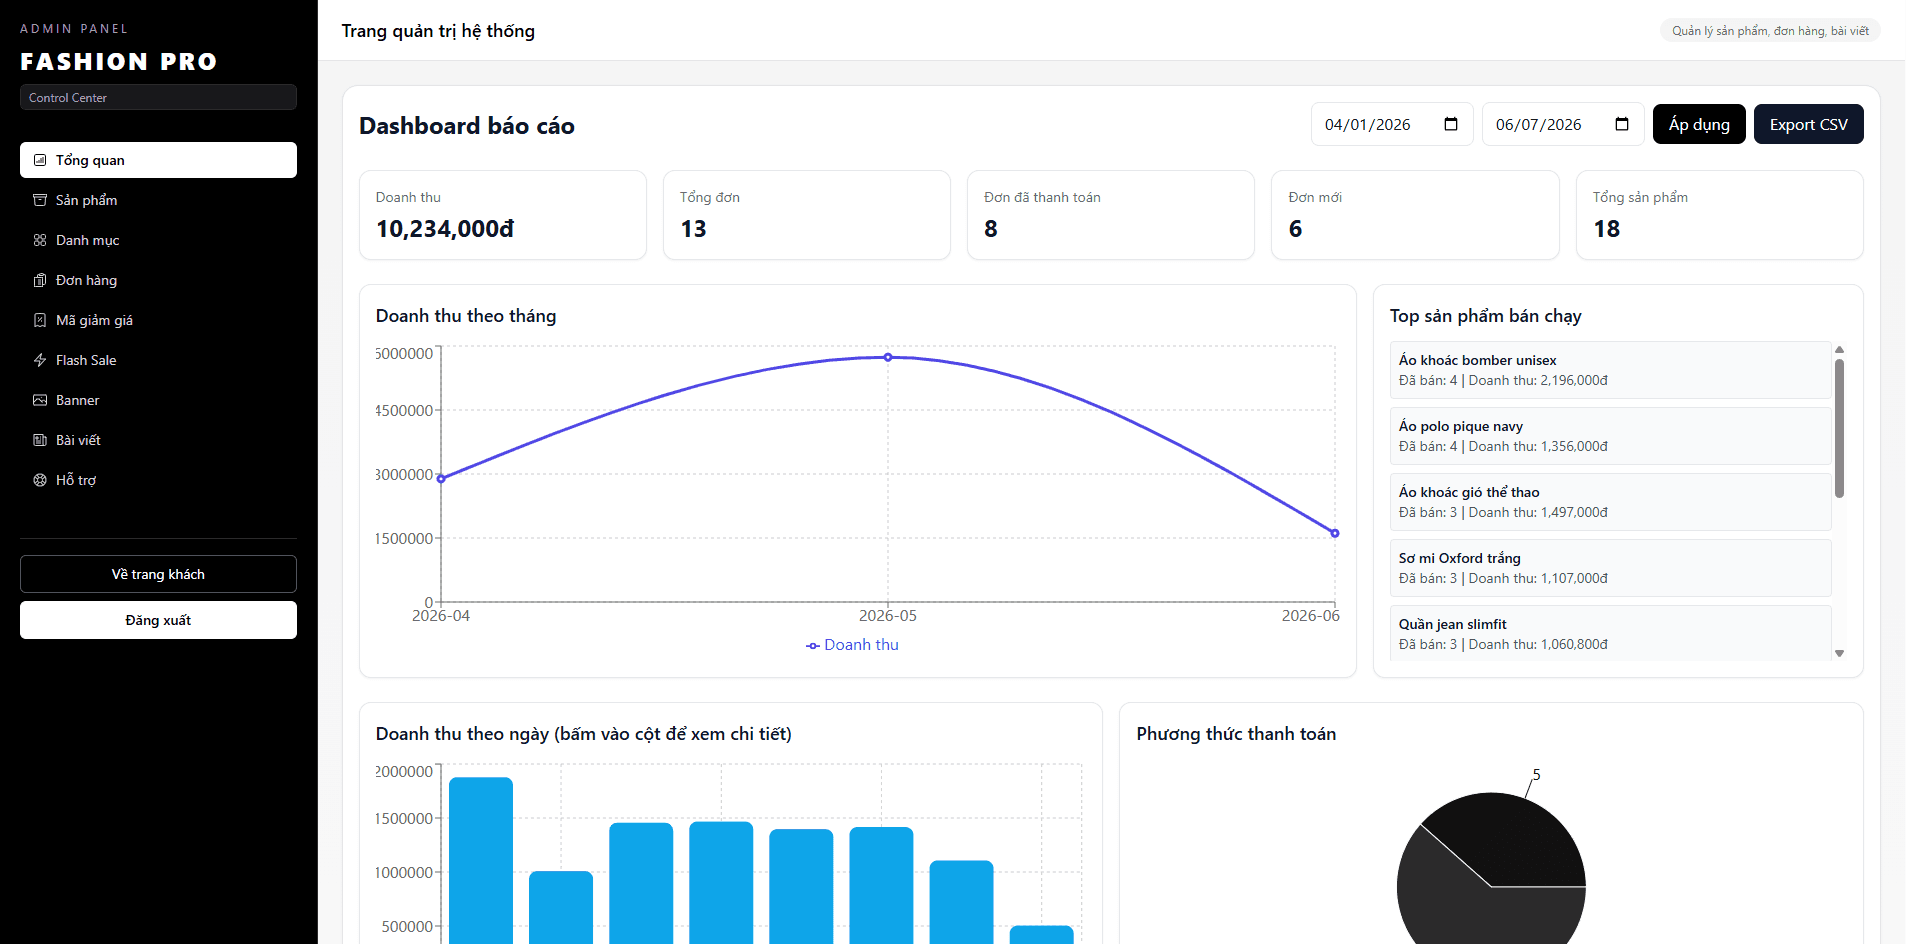
Task: Open Mã giảm giá menu entry
Action: click(158, 320)
